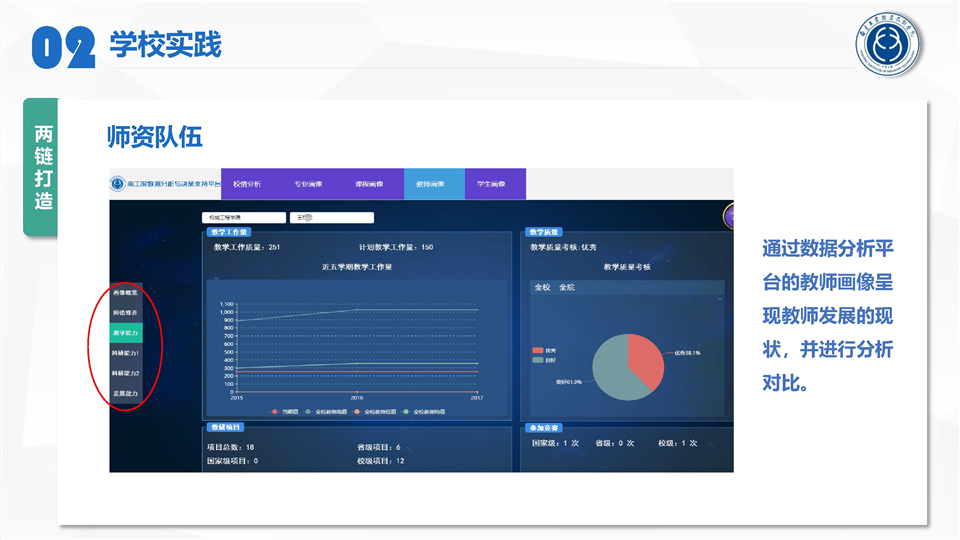Open 科研能力2 in the side menu

coord(126,373)
